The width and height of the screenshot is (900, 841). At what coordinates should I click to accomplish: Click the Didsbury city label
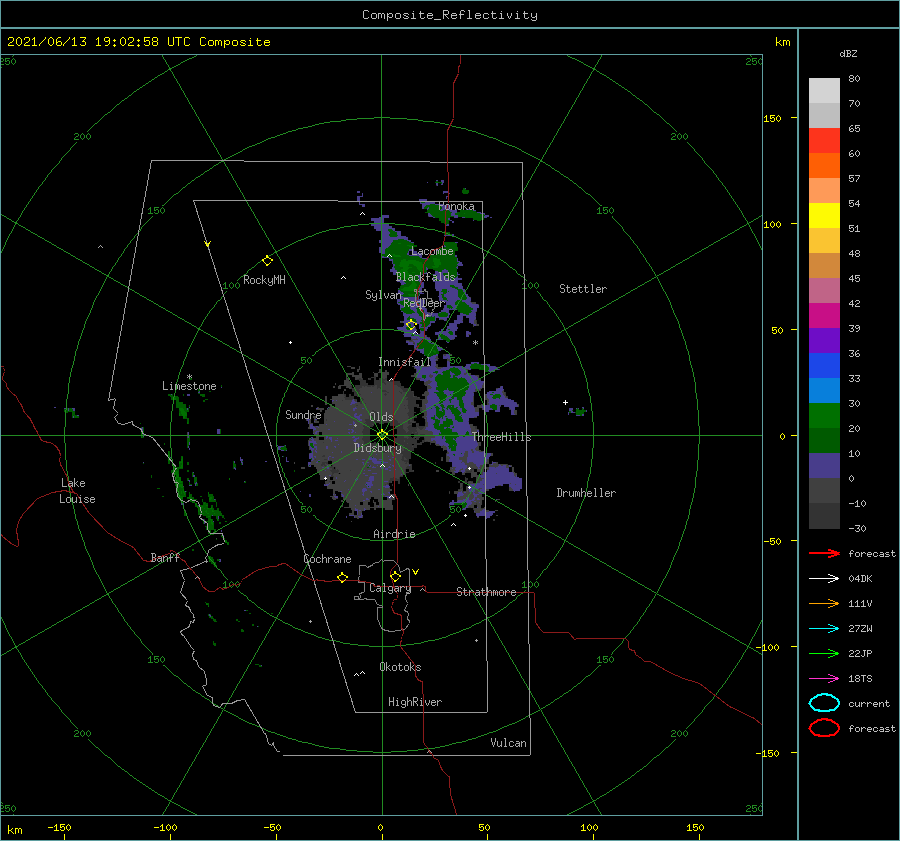(377, 448)
